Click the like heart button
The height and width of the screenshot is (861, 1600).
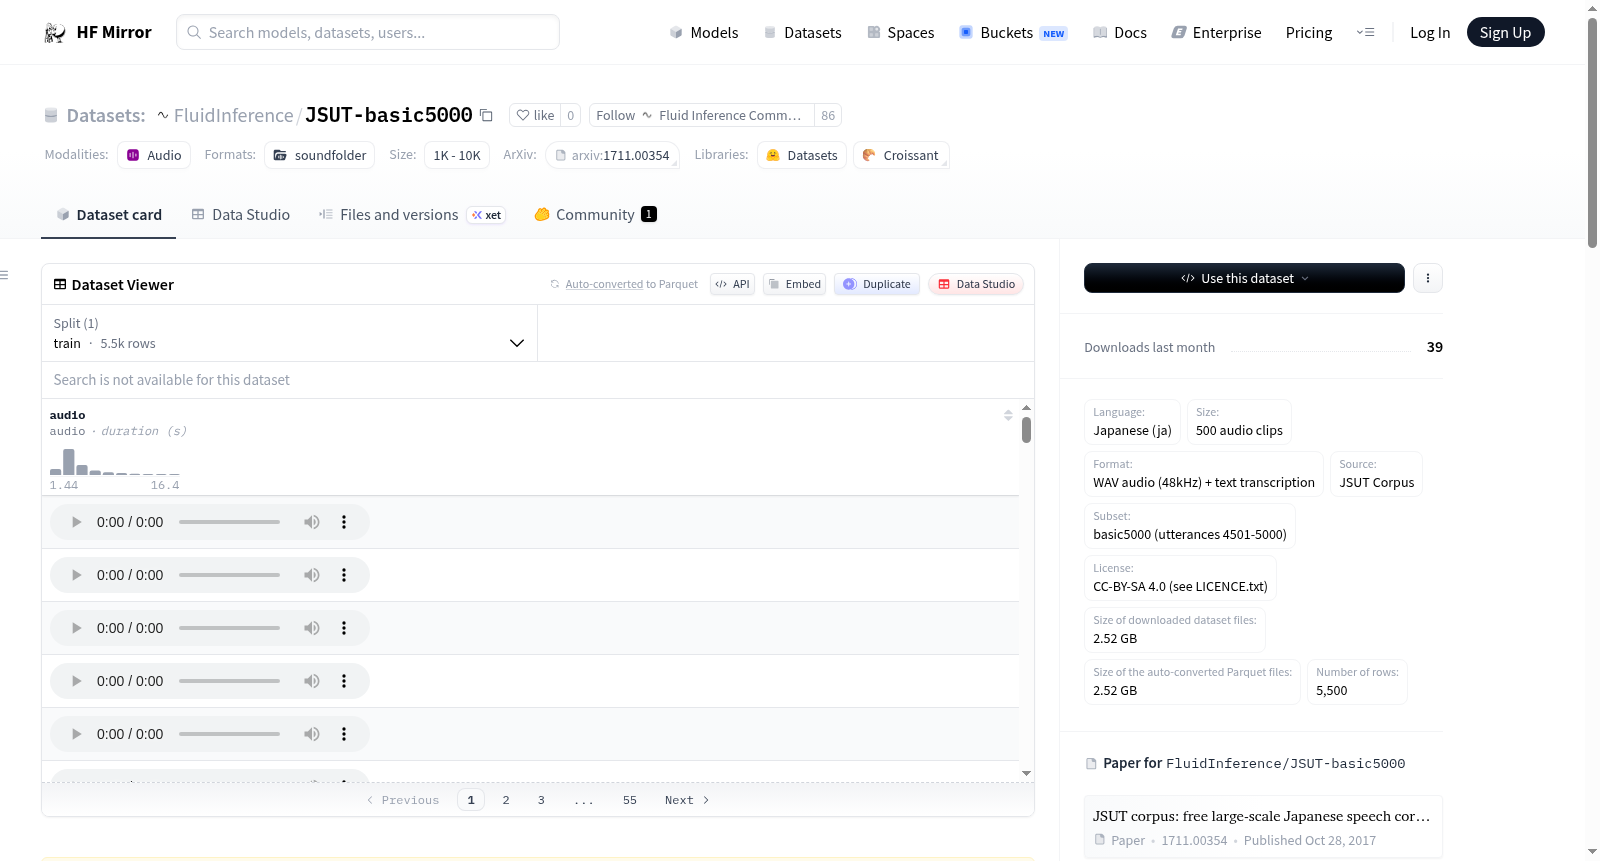point(535,115)
